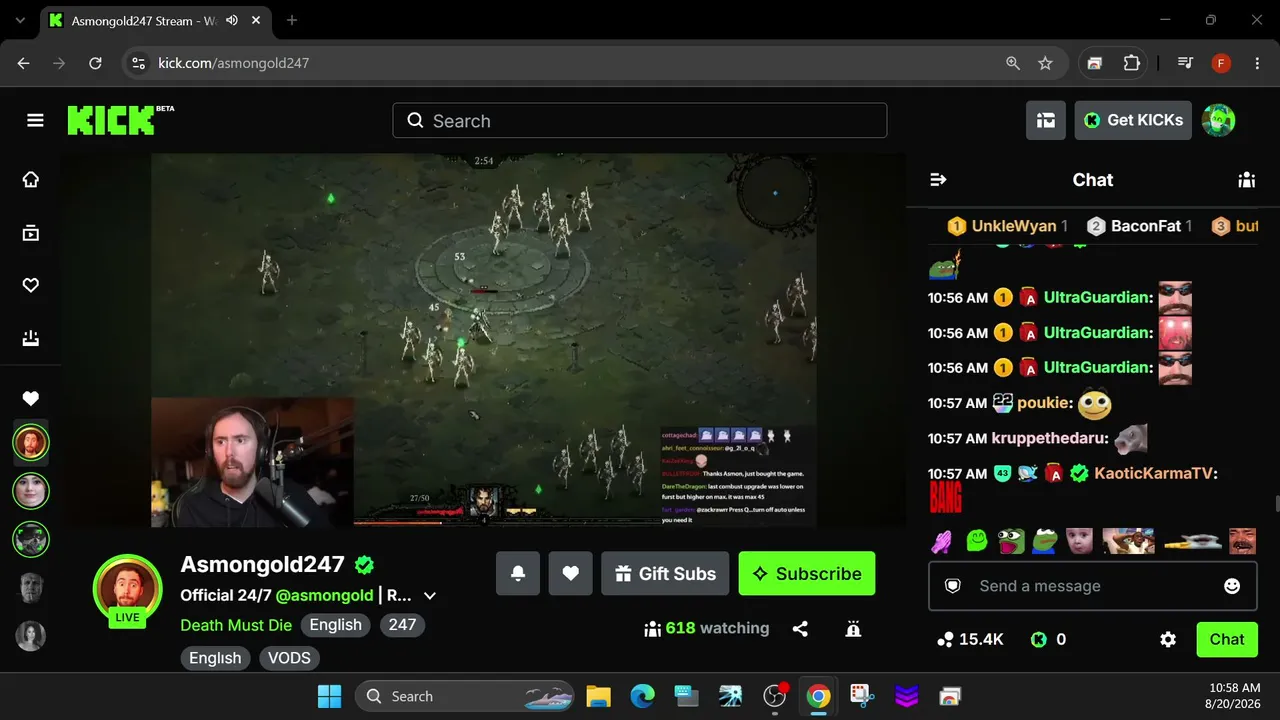Viewport: 1280px width, 720px height.
Task: Click the channel points 15.4K icon
Action: [945, 640]
